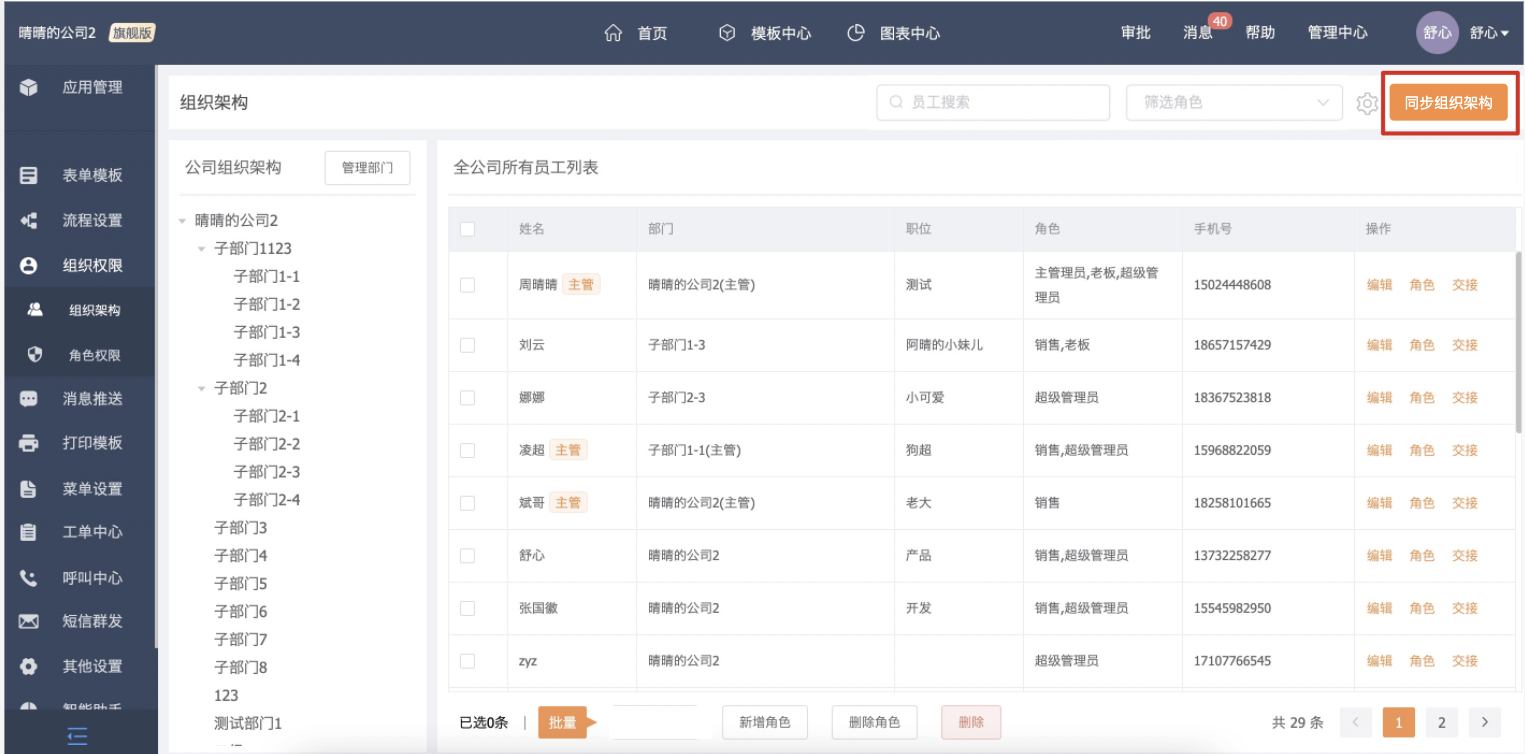Collapse the 子部门2 tree node arrow
Viewport: 1525px width, 754px height.
click(201, 388)
